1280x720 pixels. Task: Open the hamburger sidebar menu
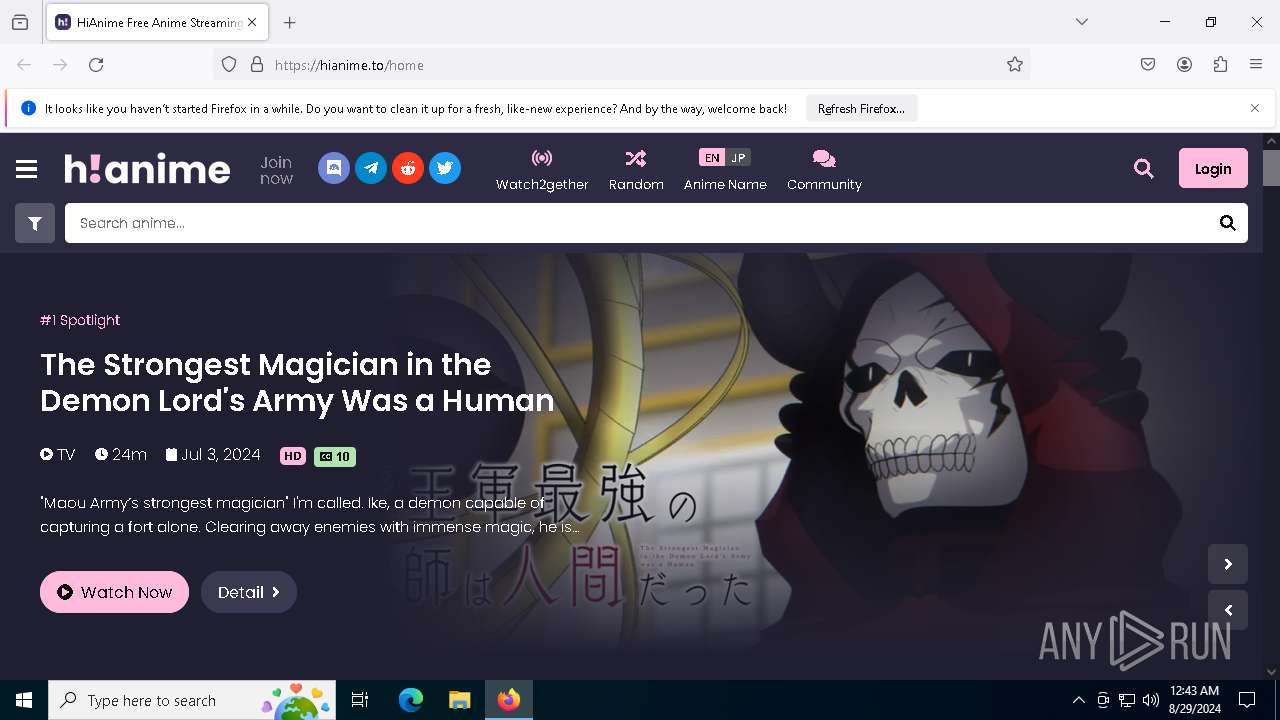tap(27, 169)
